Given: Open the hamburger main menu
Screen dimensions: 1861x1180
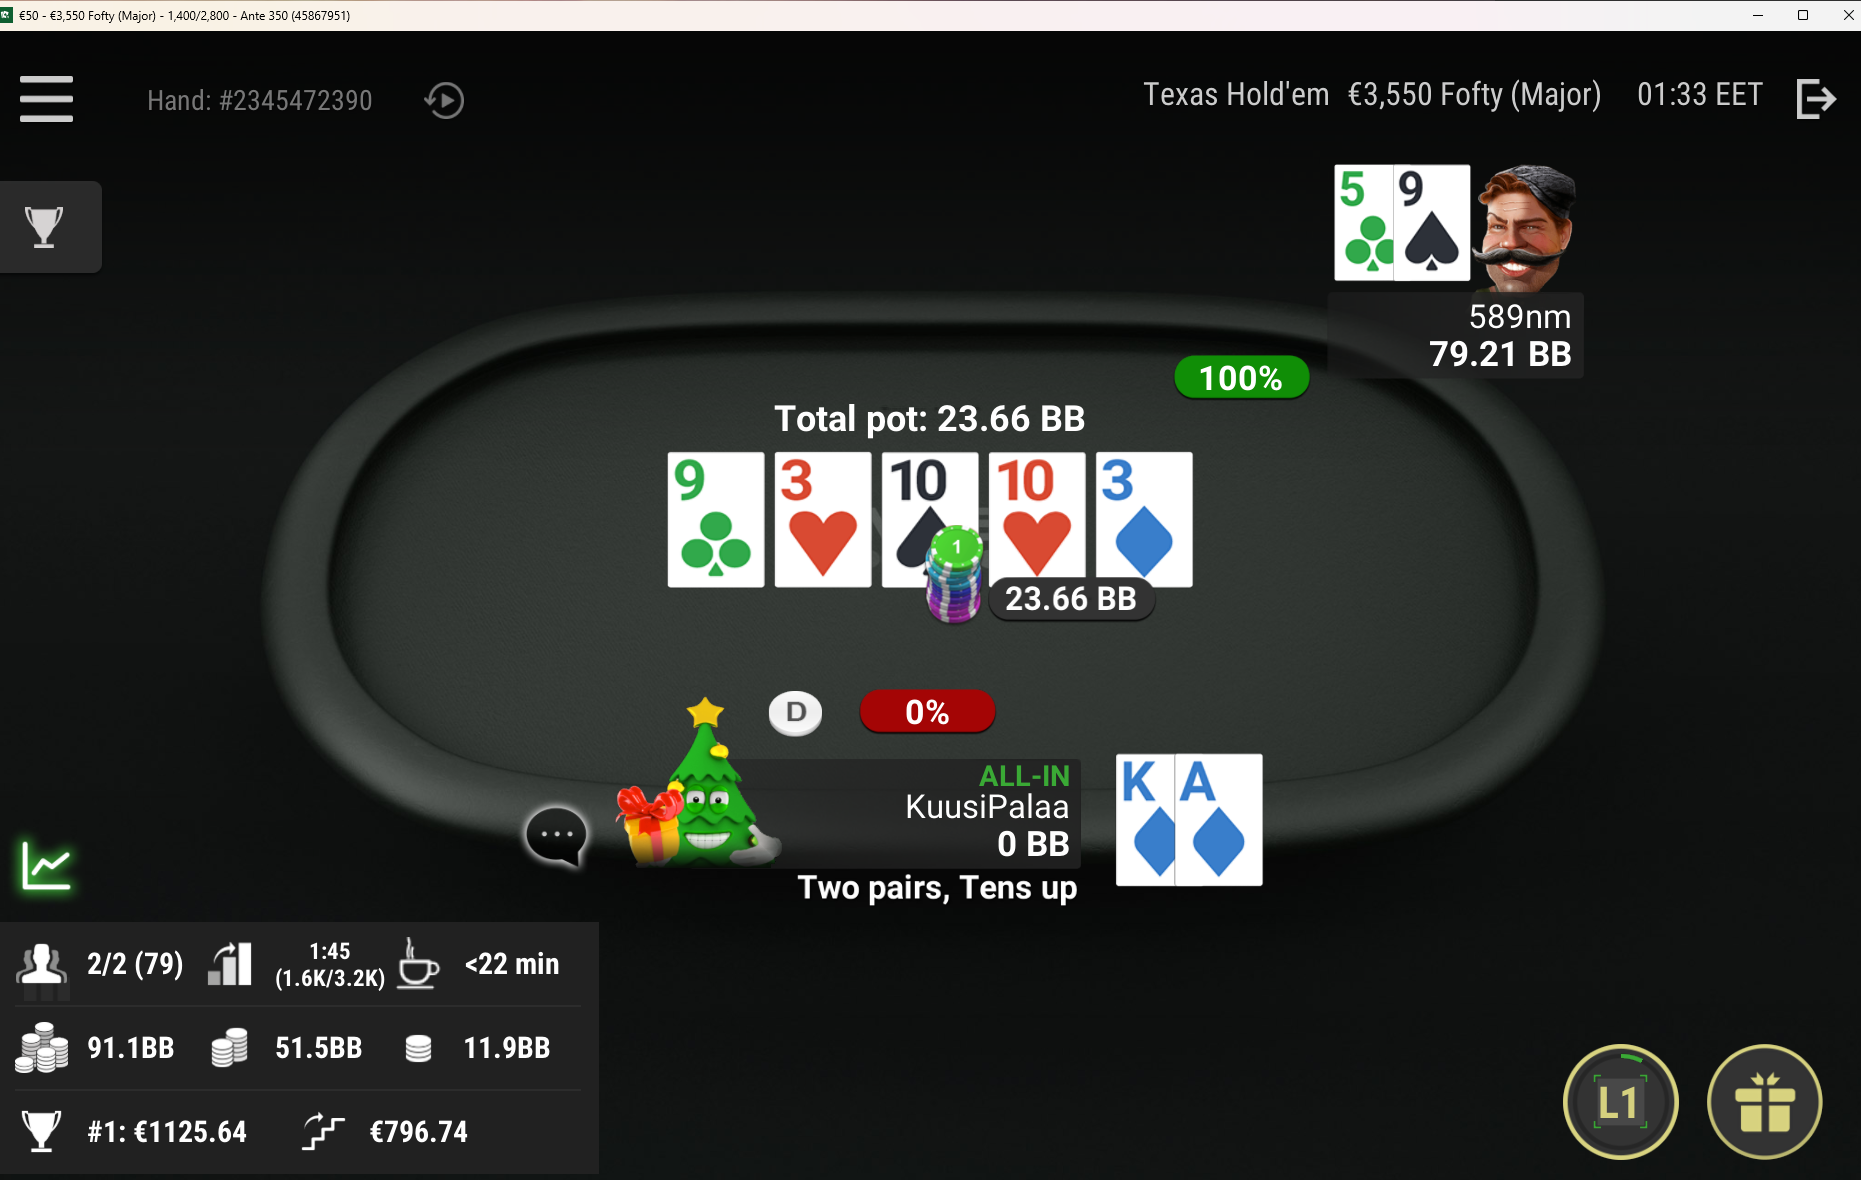Looking at the screenshot, I should (46, 99).
